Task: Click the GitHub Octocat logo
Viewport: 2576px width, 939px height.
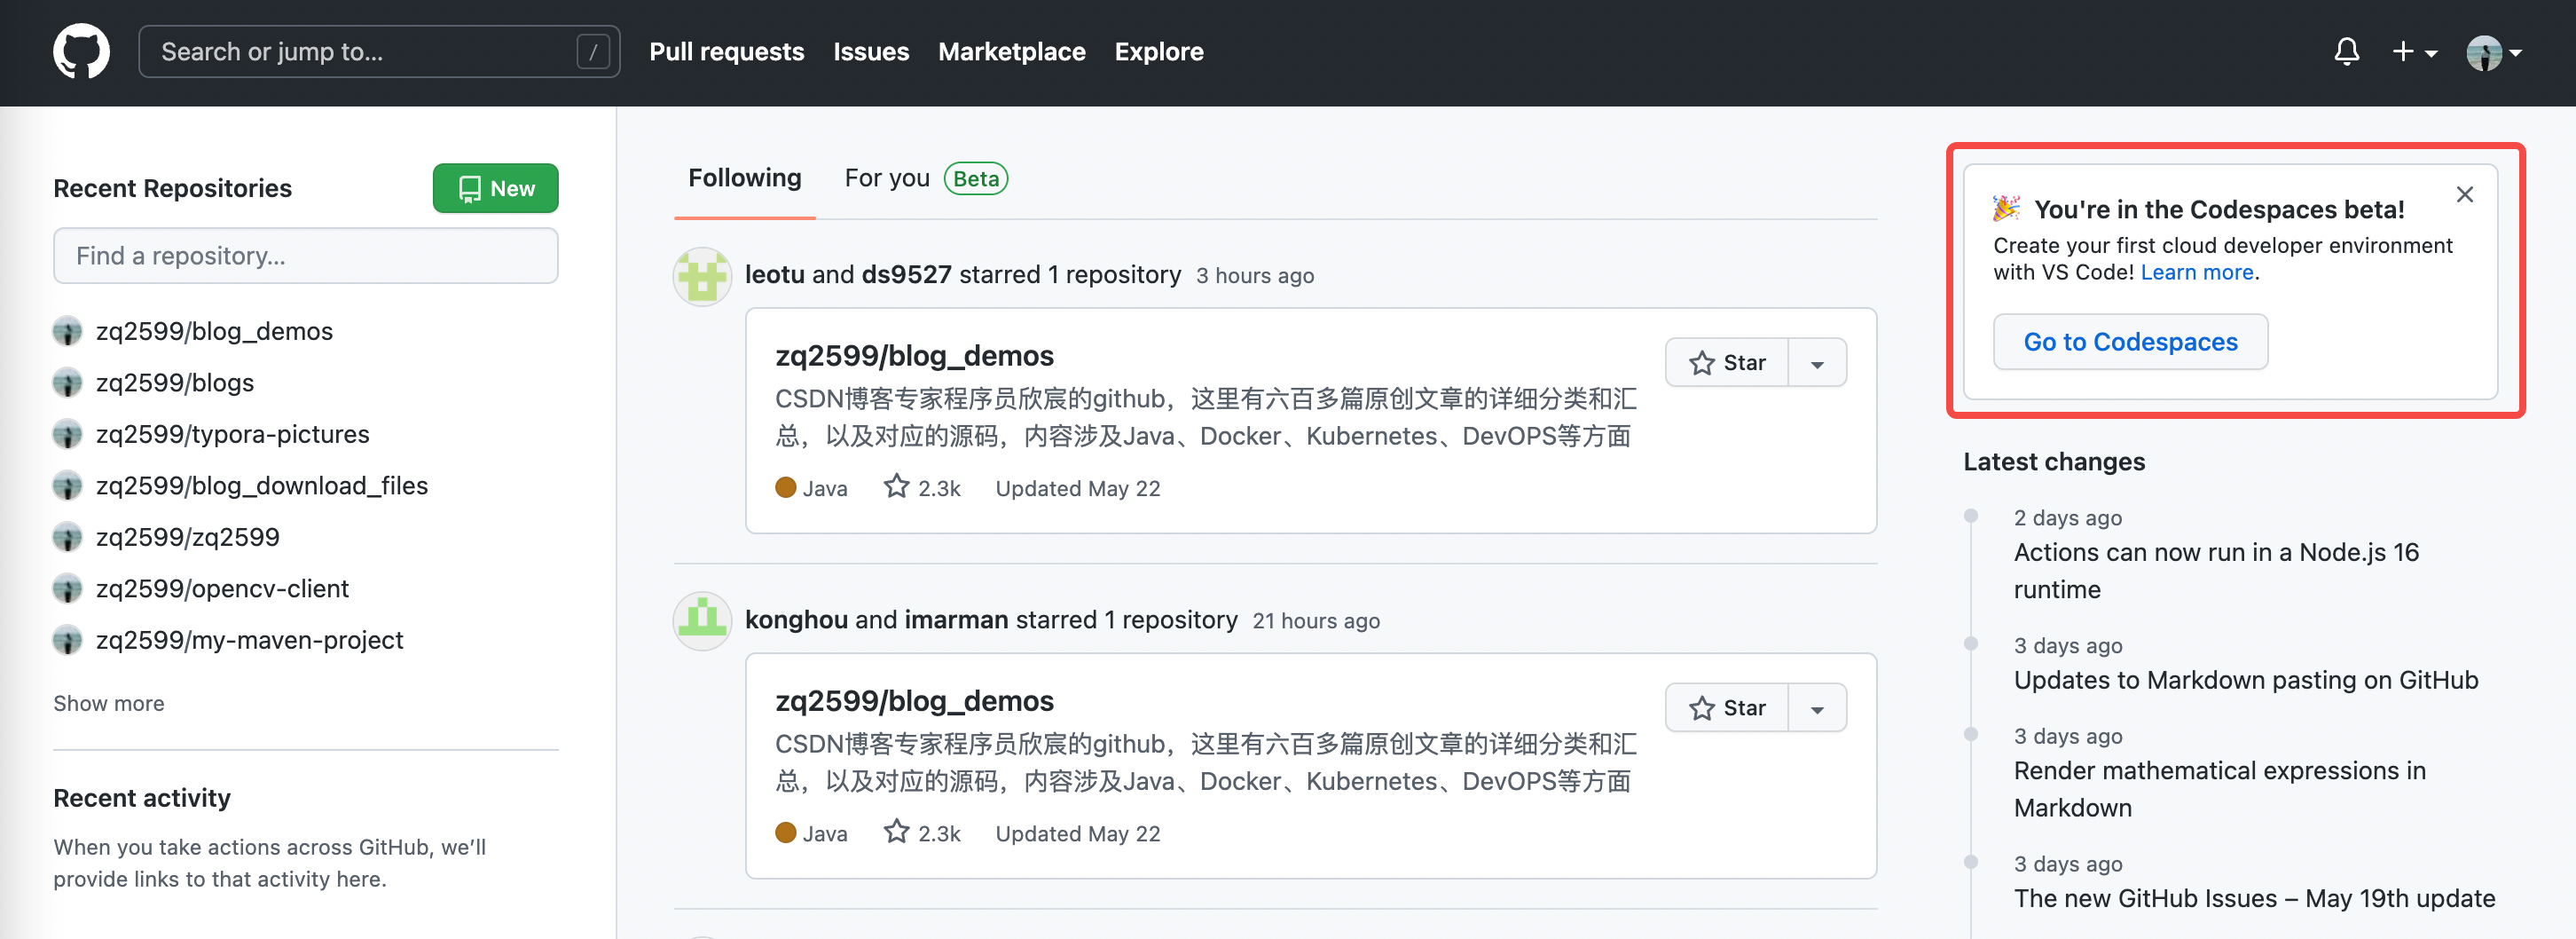Action: coord(81,51)
